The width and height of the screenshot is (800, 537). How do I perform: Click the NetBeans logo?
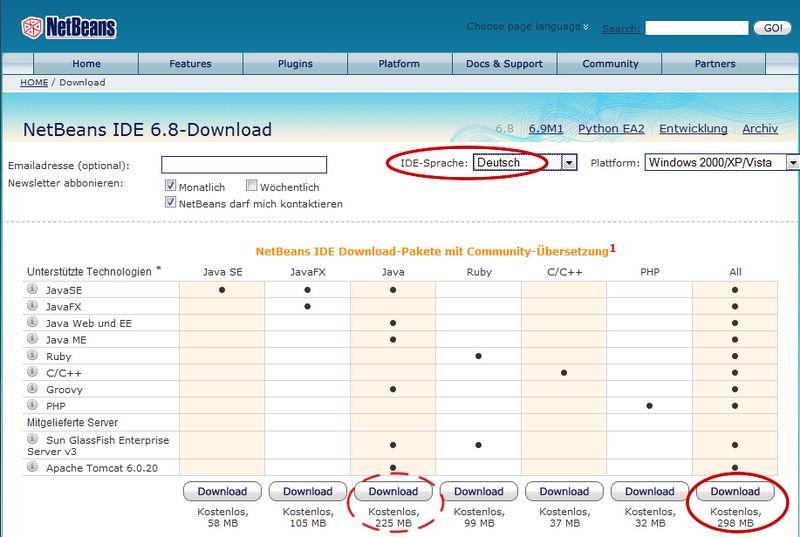coord(69,28)
